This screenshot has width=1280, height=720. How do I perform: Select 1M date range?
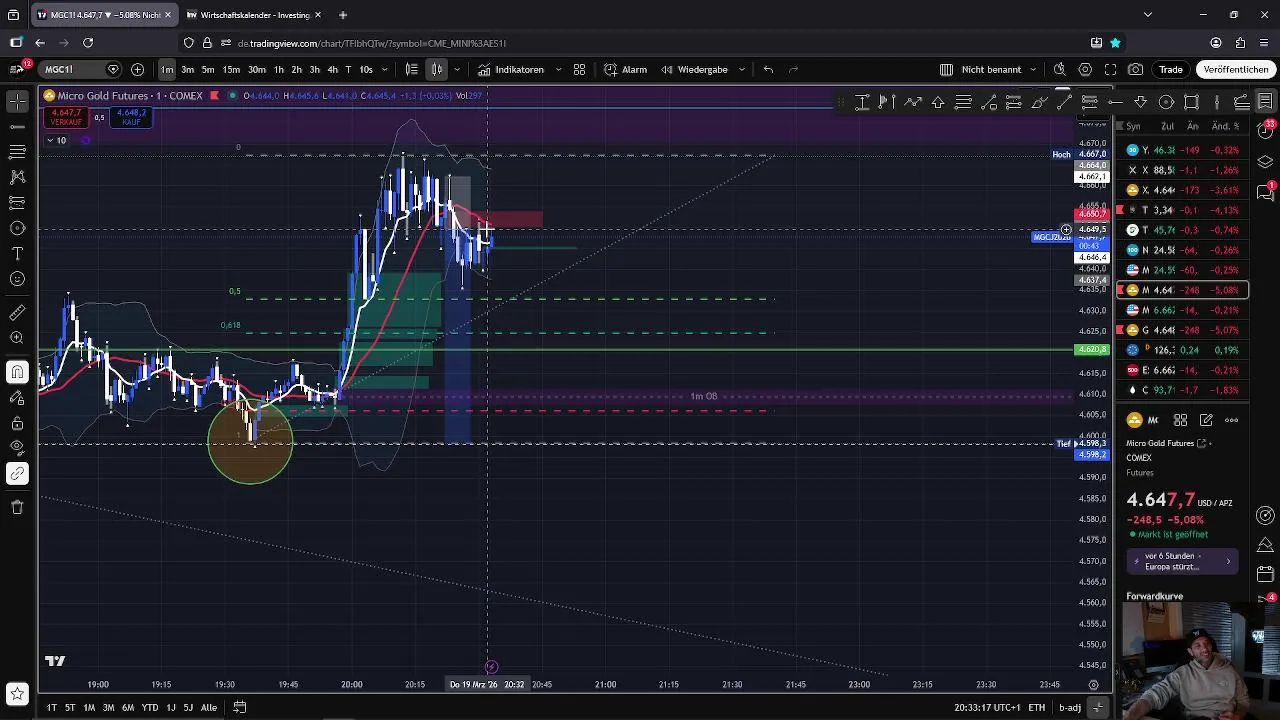[89, 707]
